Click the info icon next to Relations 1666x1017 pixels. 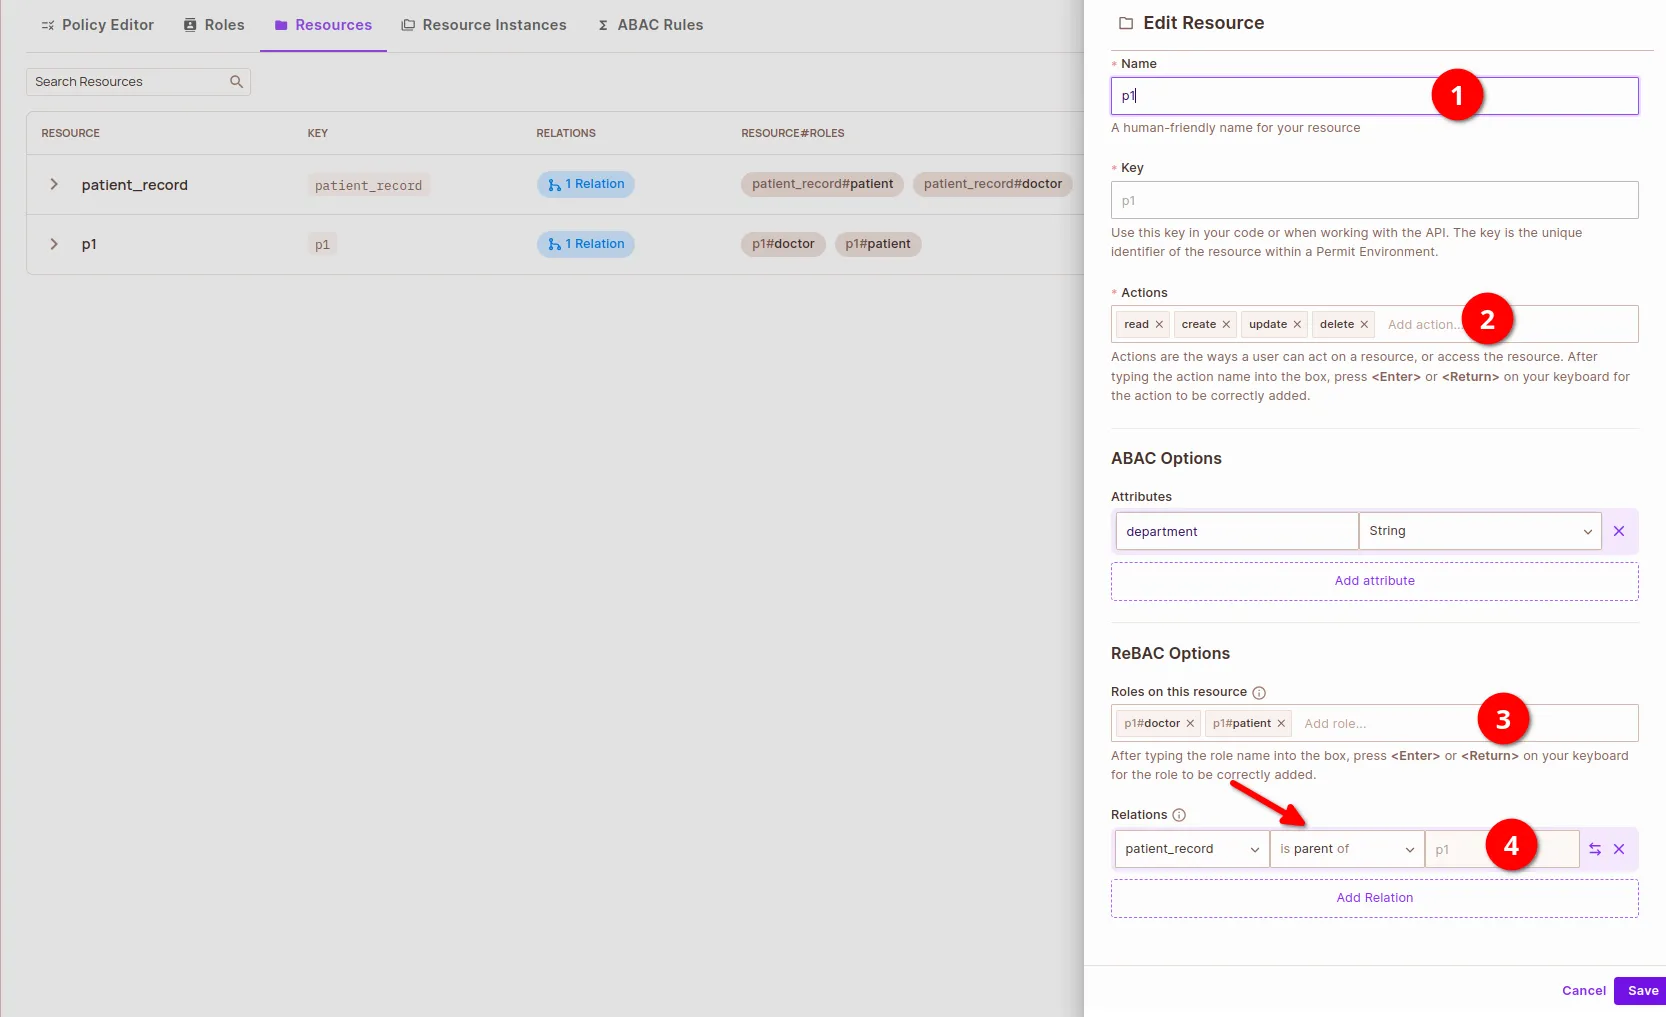coord(1179,815)
